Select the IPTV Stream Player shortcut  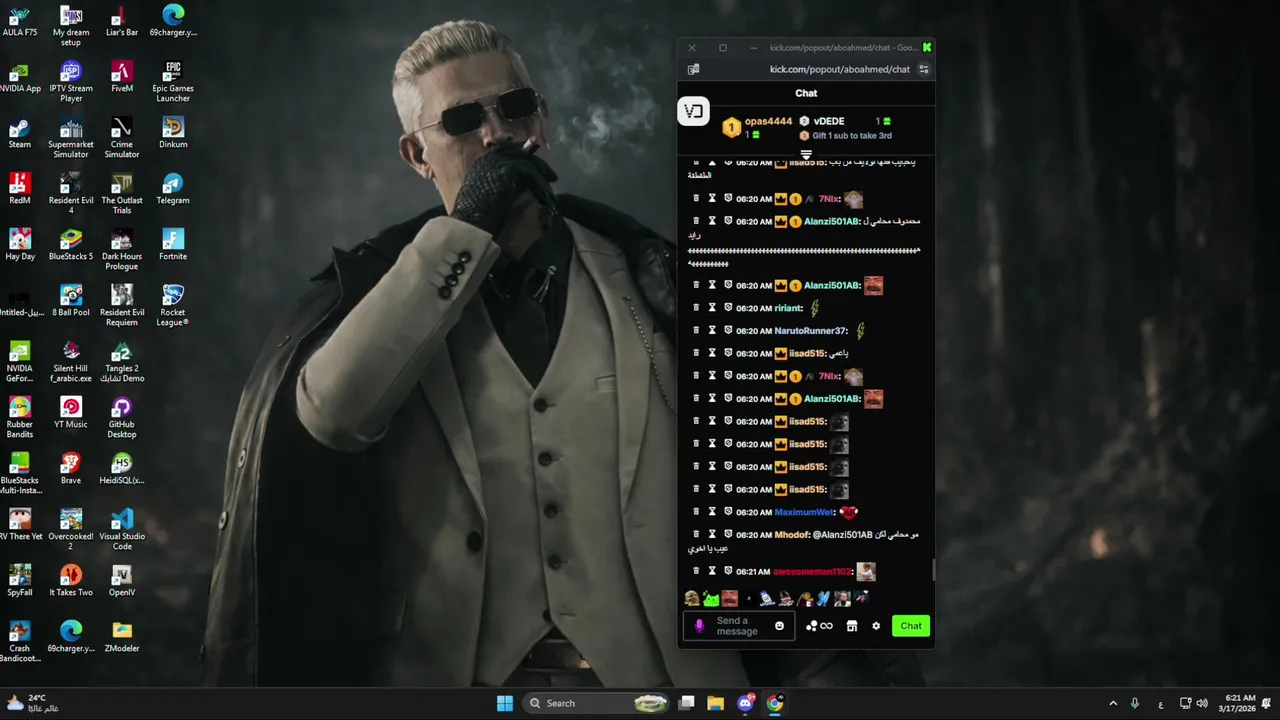click(71, 81)
